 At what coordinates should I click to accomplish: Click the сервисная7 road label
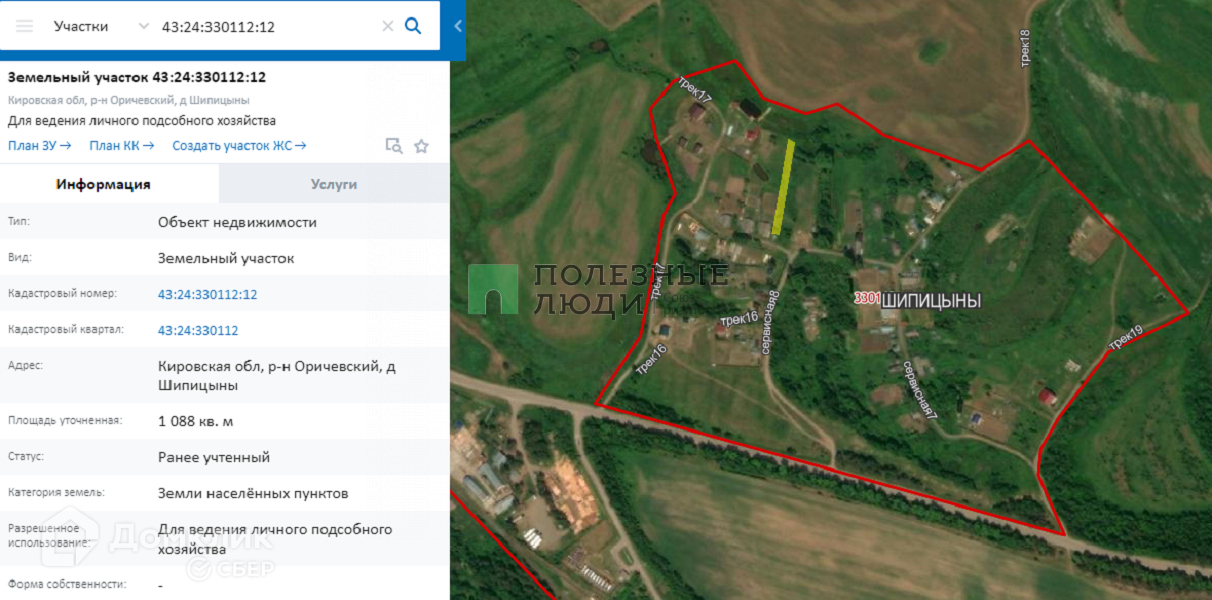(x=919, y=389)
